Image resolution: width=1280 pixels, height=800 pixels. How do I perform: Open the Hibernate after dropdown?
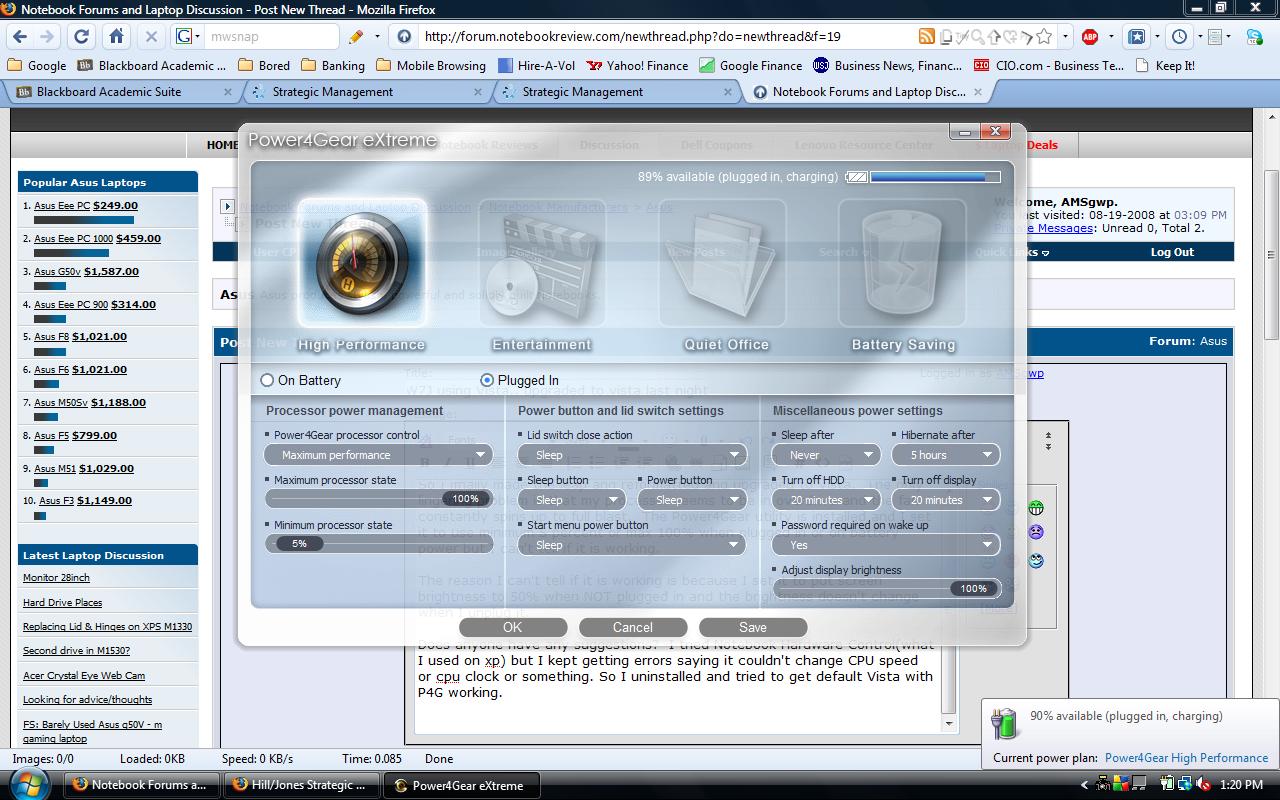(945, 455)
